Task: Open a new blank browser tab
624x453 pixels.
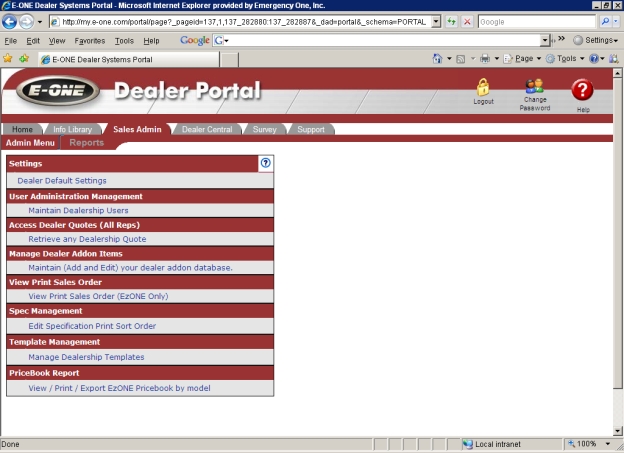Action: (230, 60)
